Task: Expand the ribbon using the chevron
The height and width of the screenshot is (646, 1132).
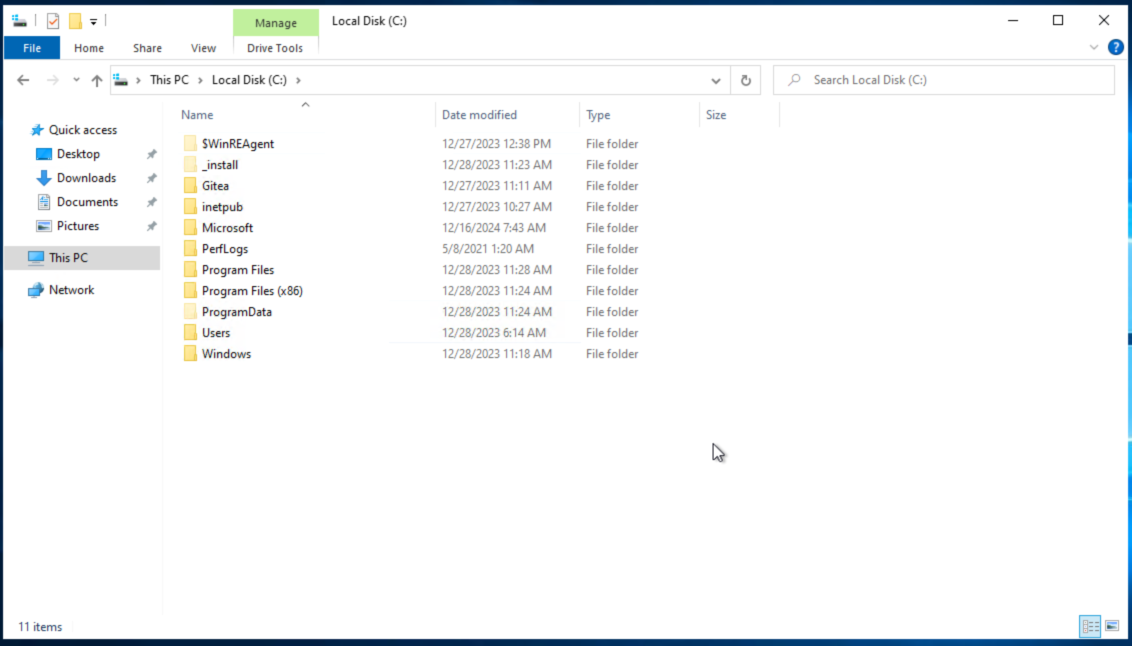Action: point(1093,47)
